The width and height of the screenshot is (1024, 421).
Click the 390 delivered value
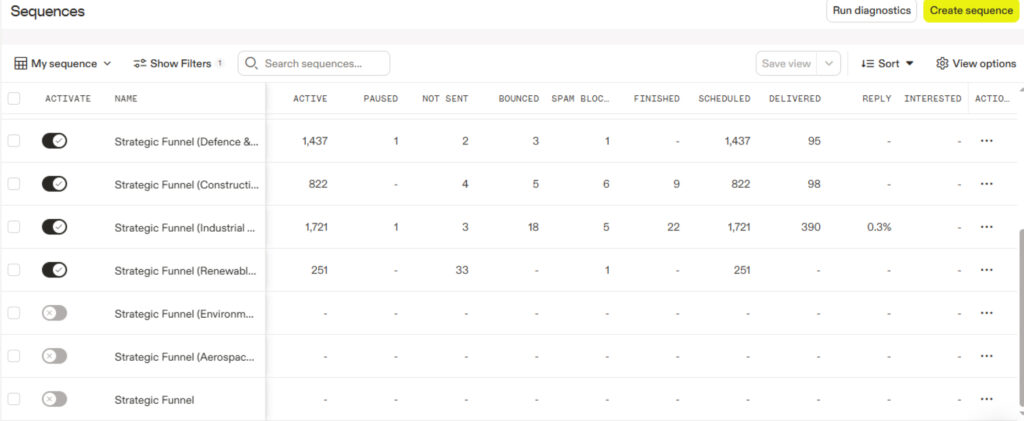pyautogui.click(x=812, y=227)
